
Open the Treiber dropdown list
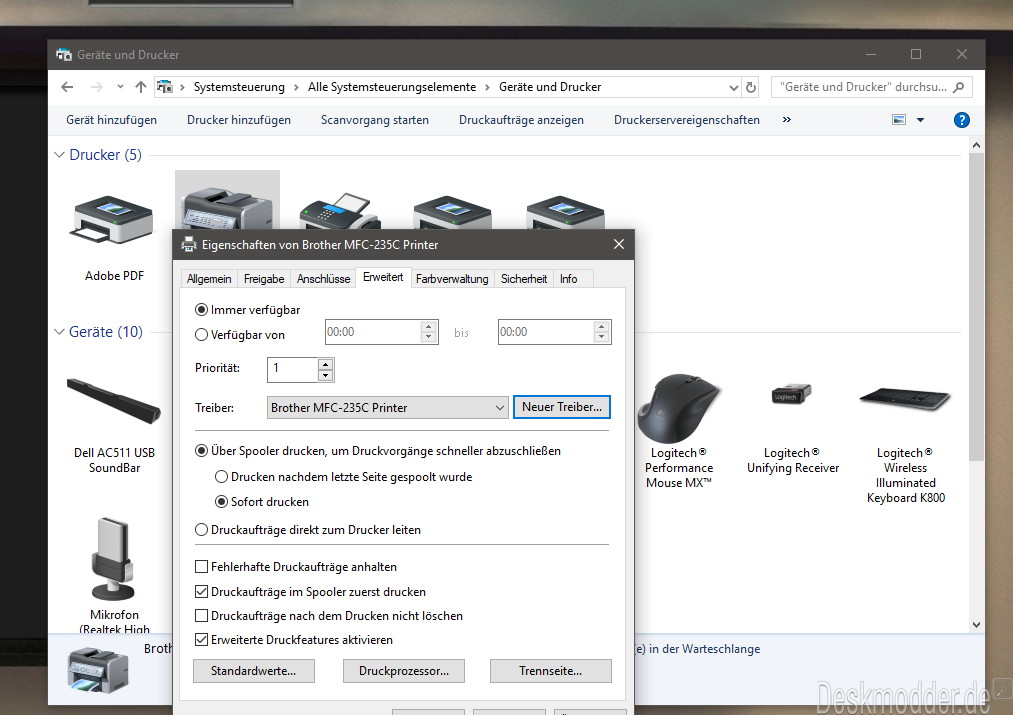[x=388, y=408]
